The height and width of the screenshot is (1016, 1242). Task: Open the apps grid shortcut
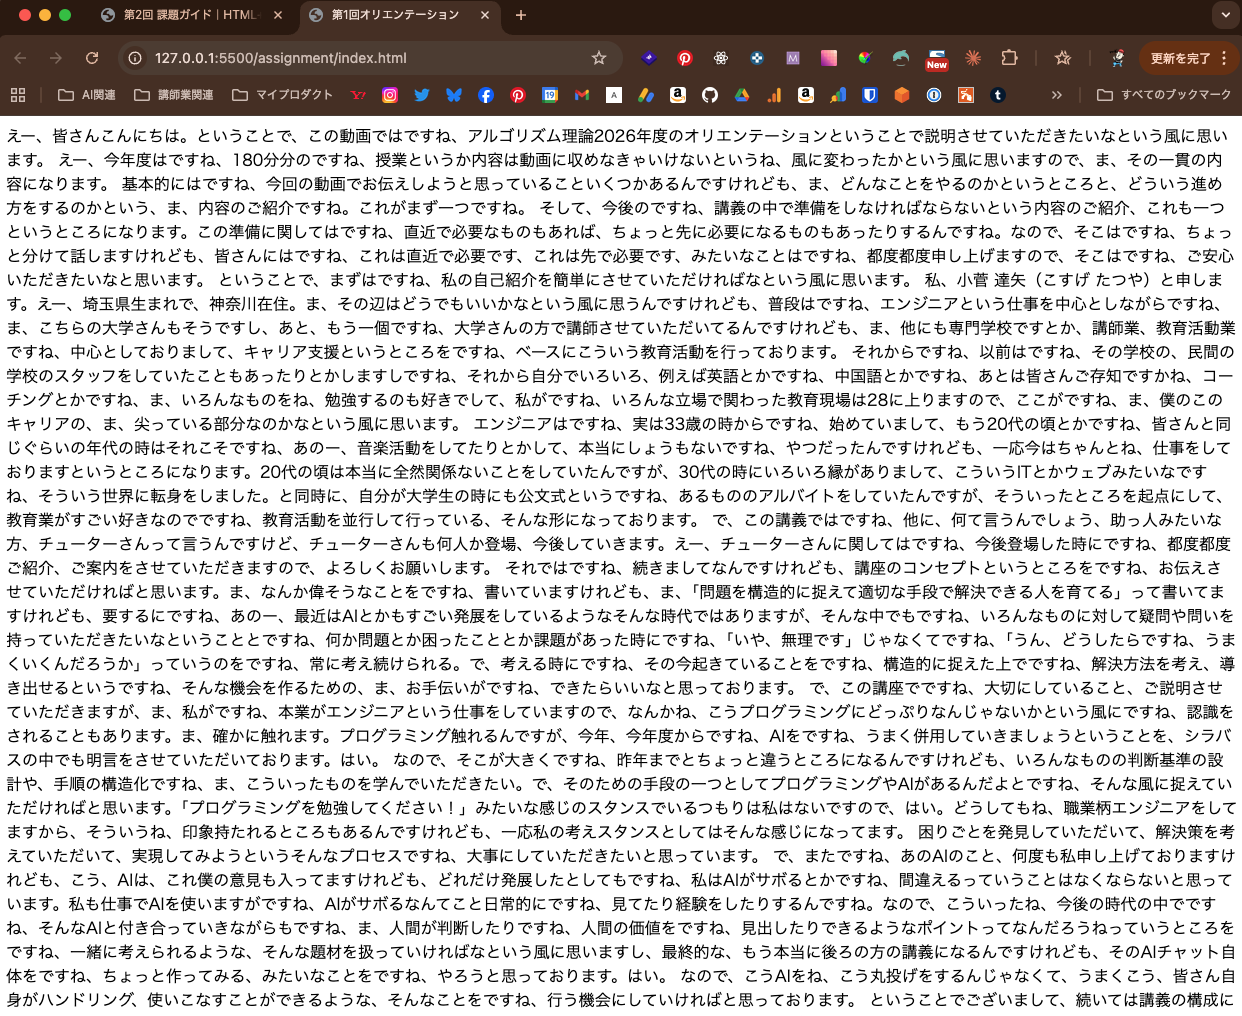[18, 95]
